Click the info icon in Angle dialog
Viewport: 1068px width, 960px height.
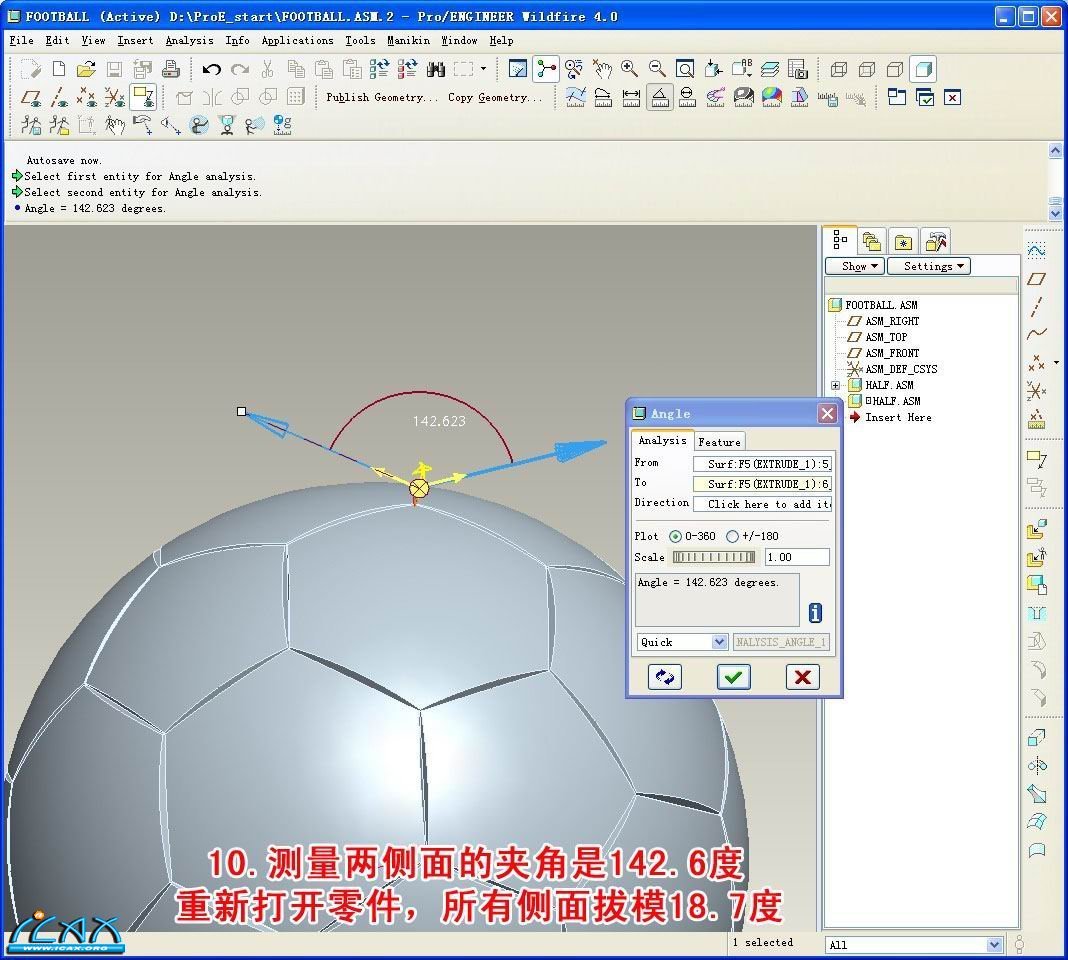[815, 613]
